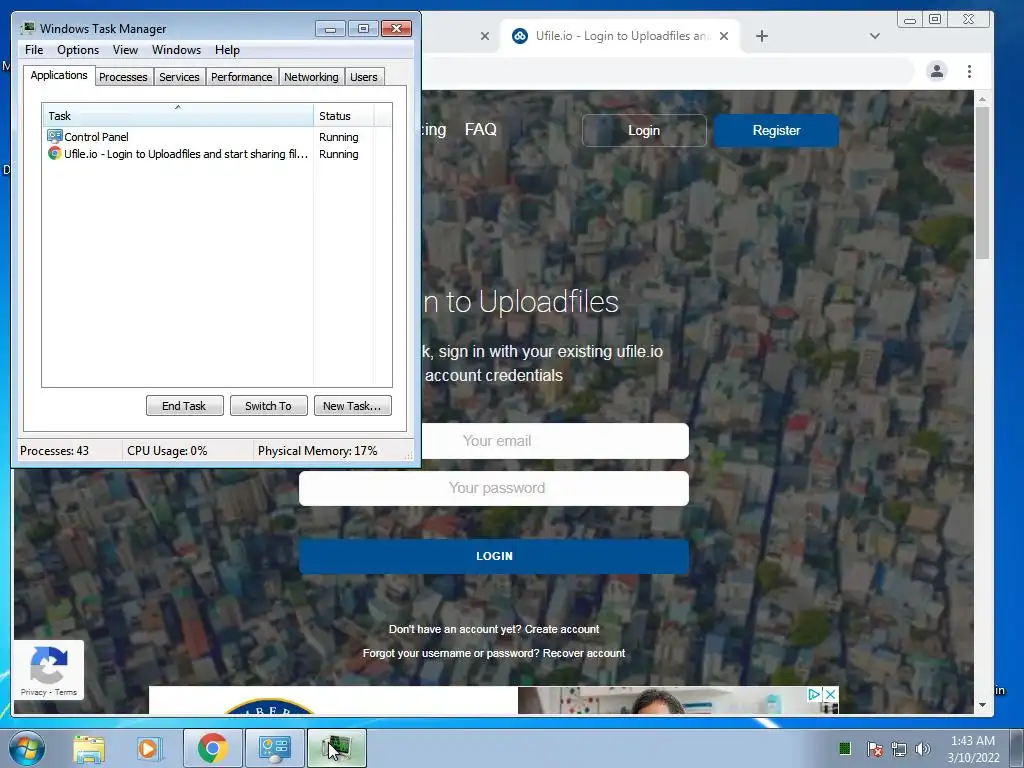Expand Chrome's tab search chevron
Viewport: 1024px width, 768px height.
pos(874,36)
